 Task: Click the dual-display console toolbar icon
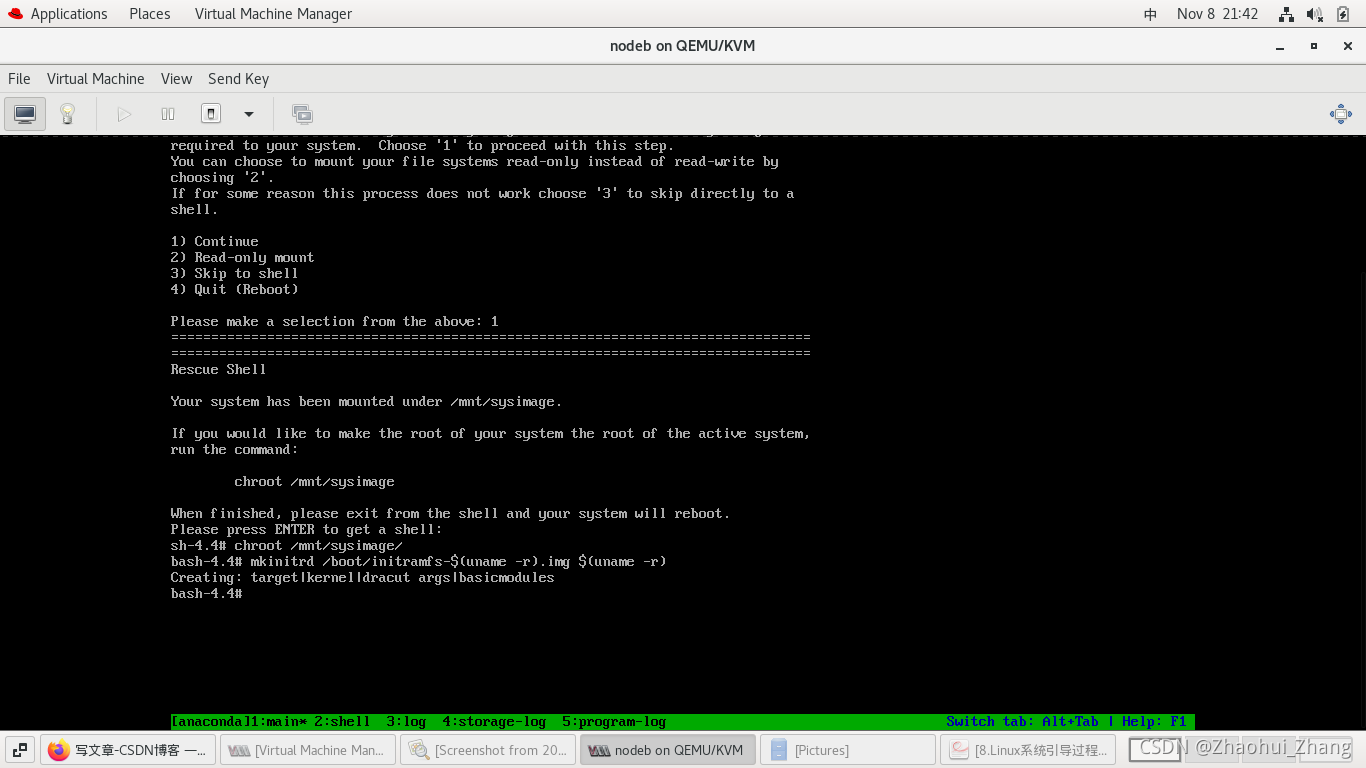click(302, 113)
